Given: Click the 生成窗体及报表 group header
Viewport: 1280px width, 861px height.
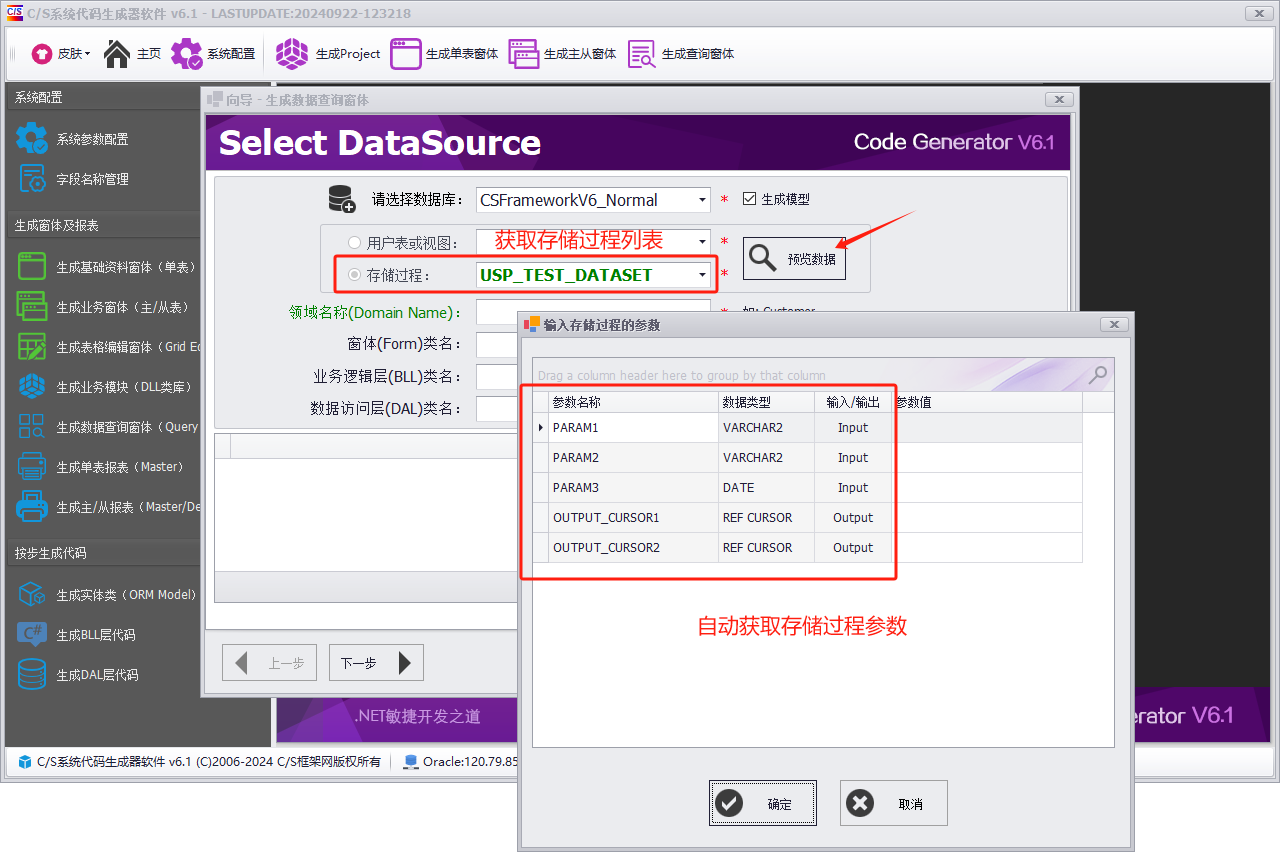Looking at the screenshot, I should tap(102, 225).
